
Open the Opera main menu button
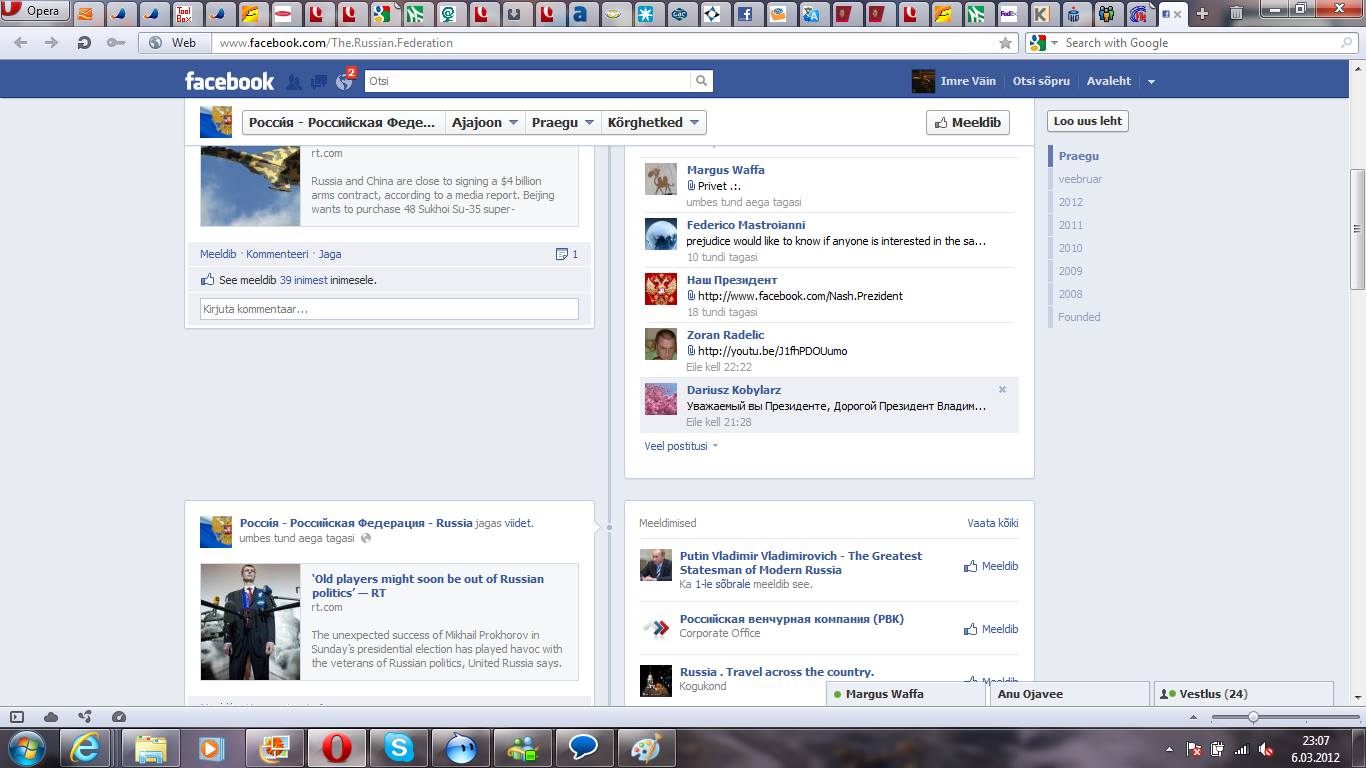pyautogui.click(x=35, y=12)
